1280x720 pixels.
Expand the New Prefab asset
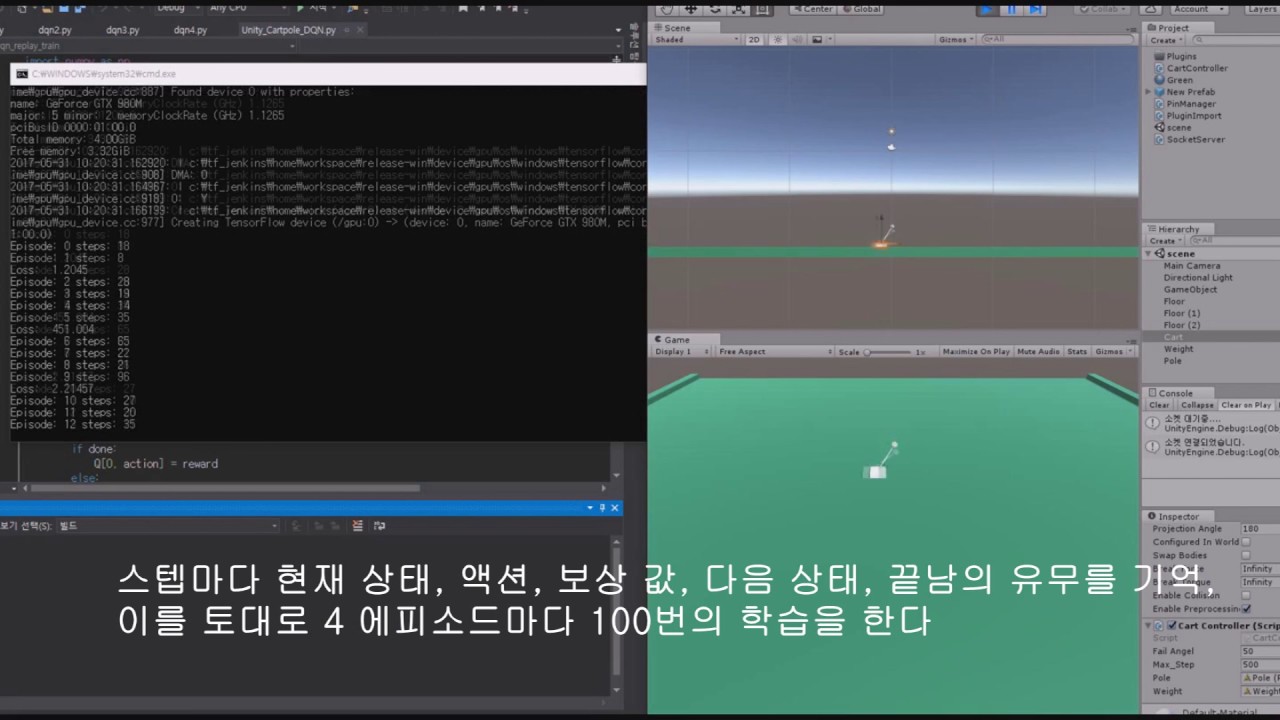[1148, 92]
